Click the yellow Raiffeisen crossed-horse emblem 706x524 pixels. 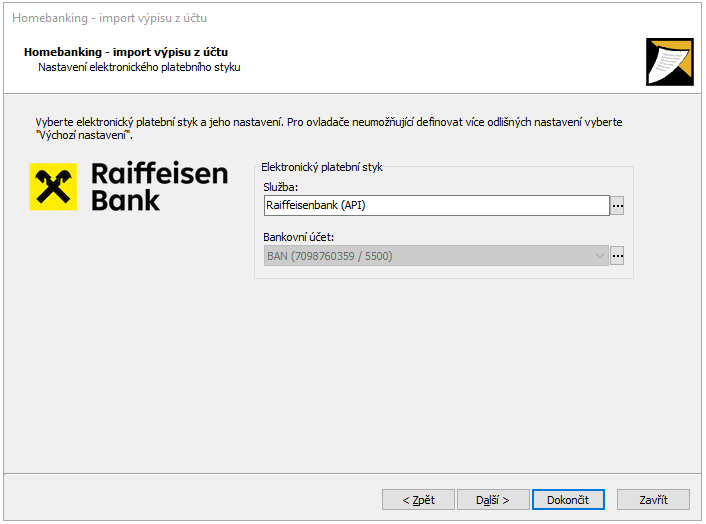pos(53,187)
